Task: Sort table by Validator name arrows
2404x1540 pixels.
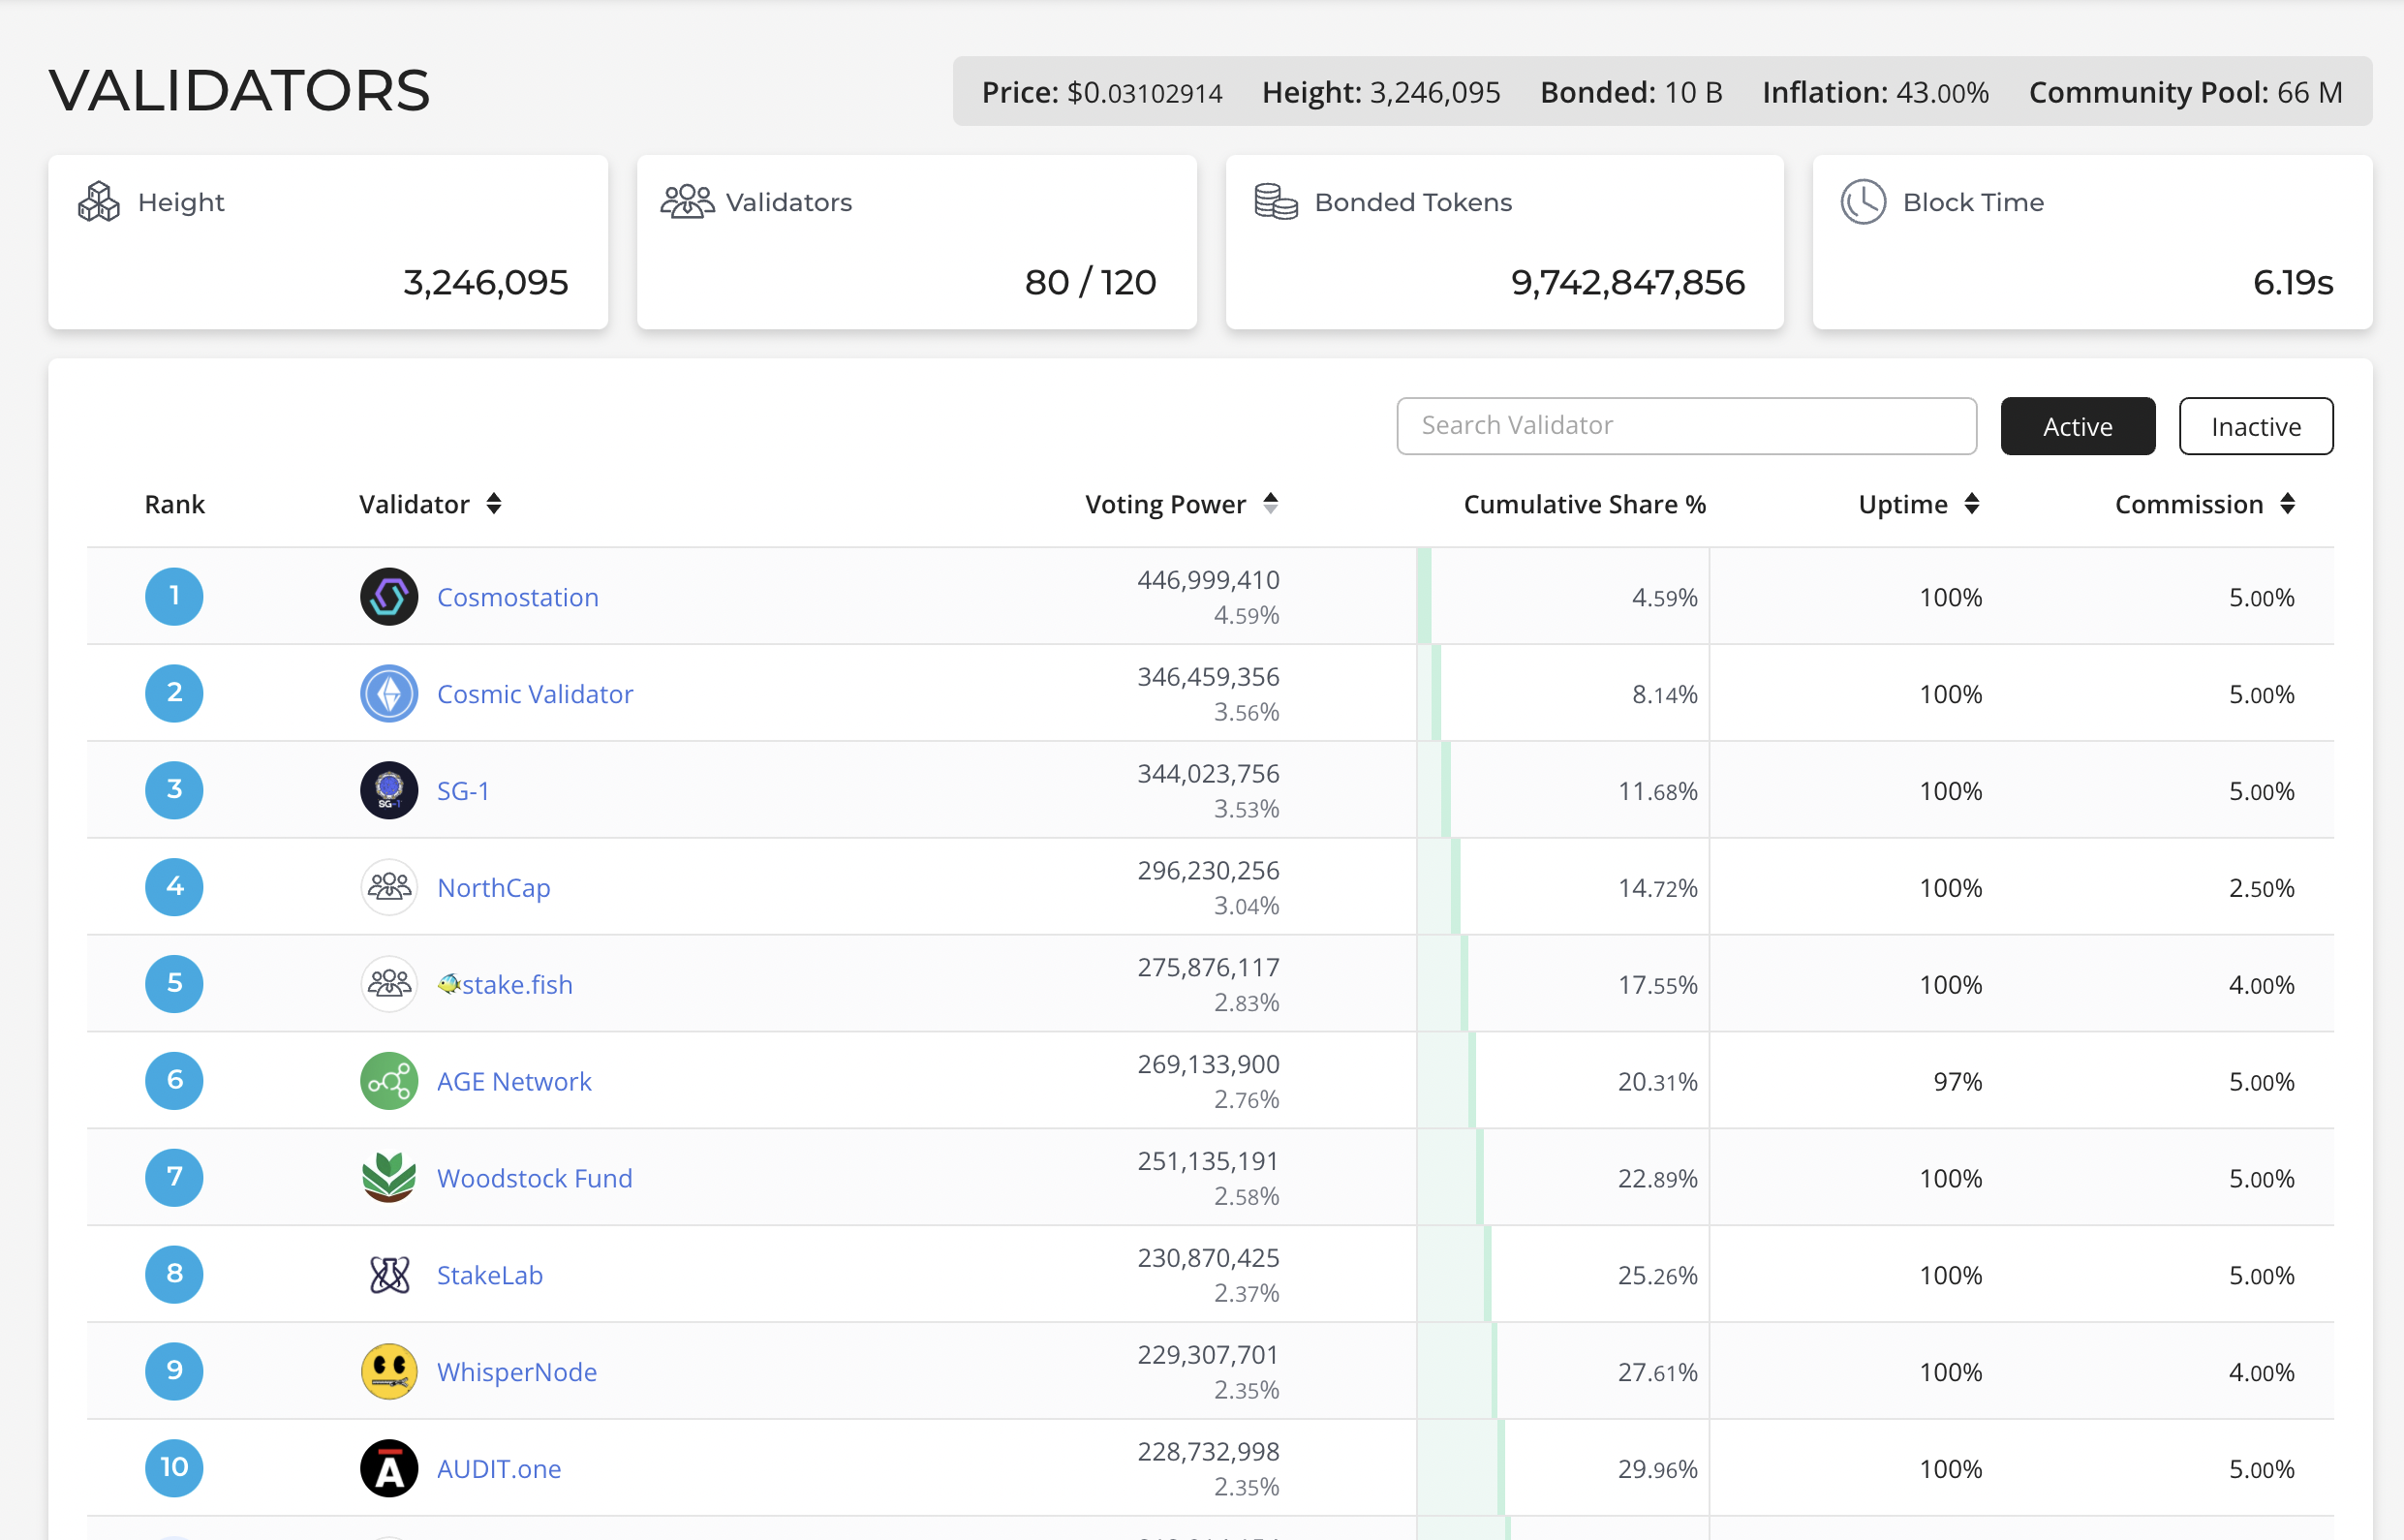Action: (494, 504)
